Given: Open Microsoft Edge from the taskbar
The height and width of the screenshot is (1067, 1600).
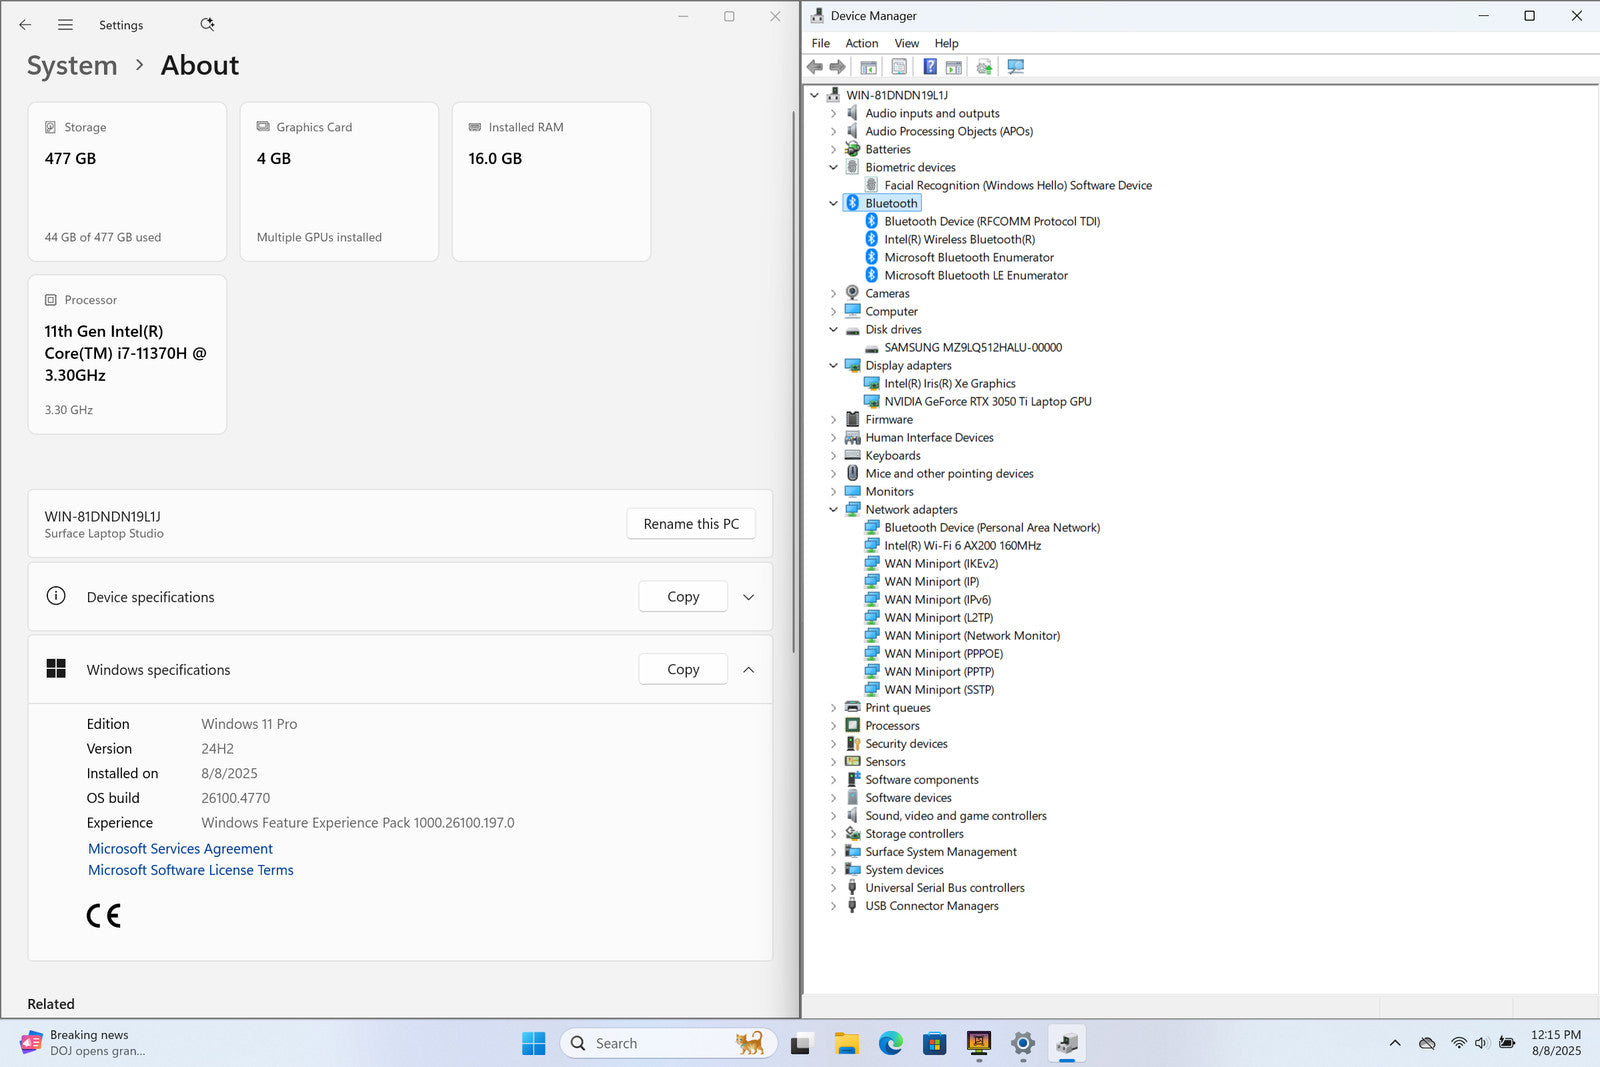Looking at the screenshot, I should point(890,1044).
